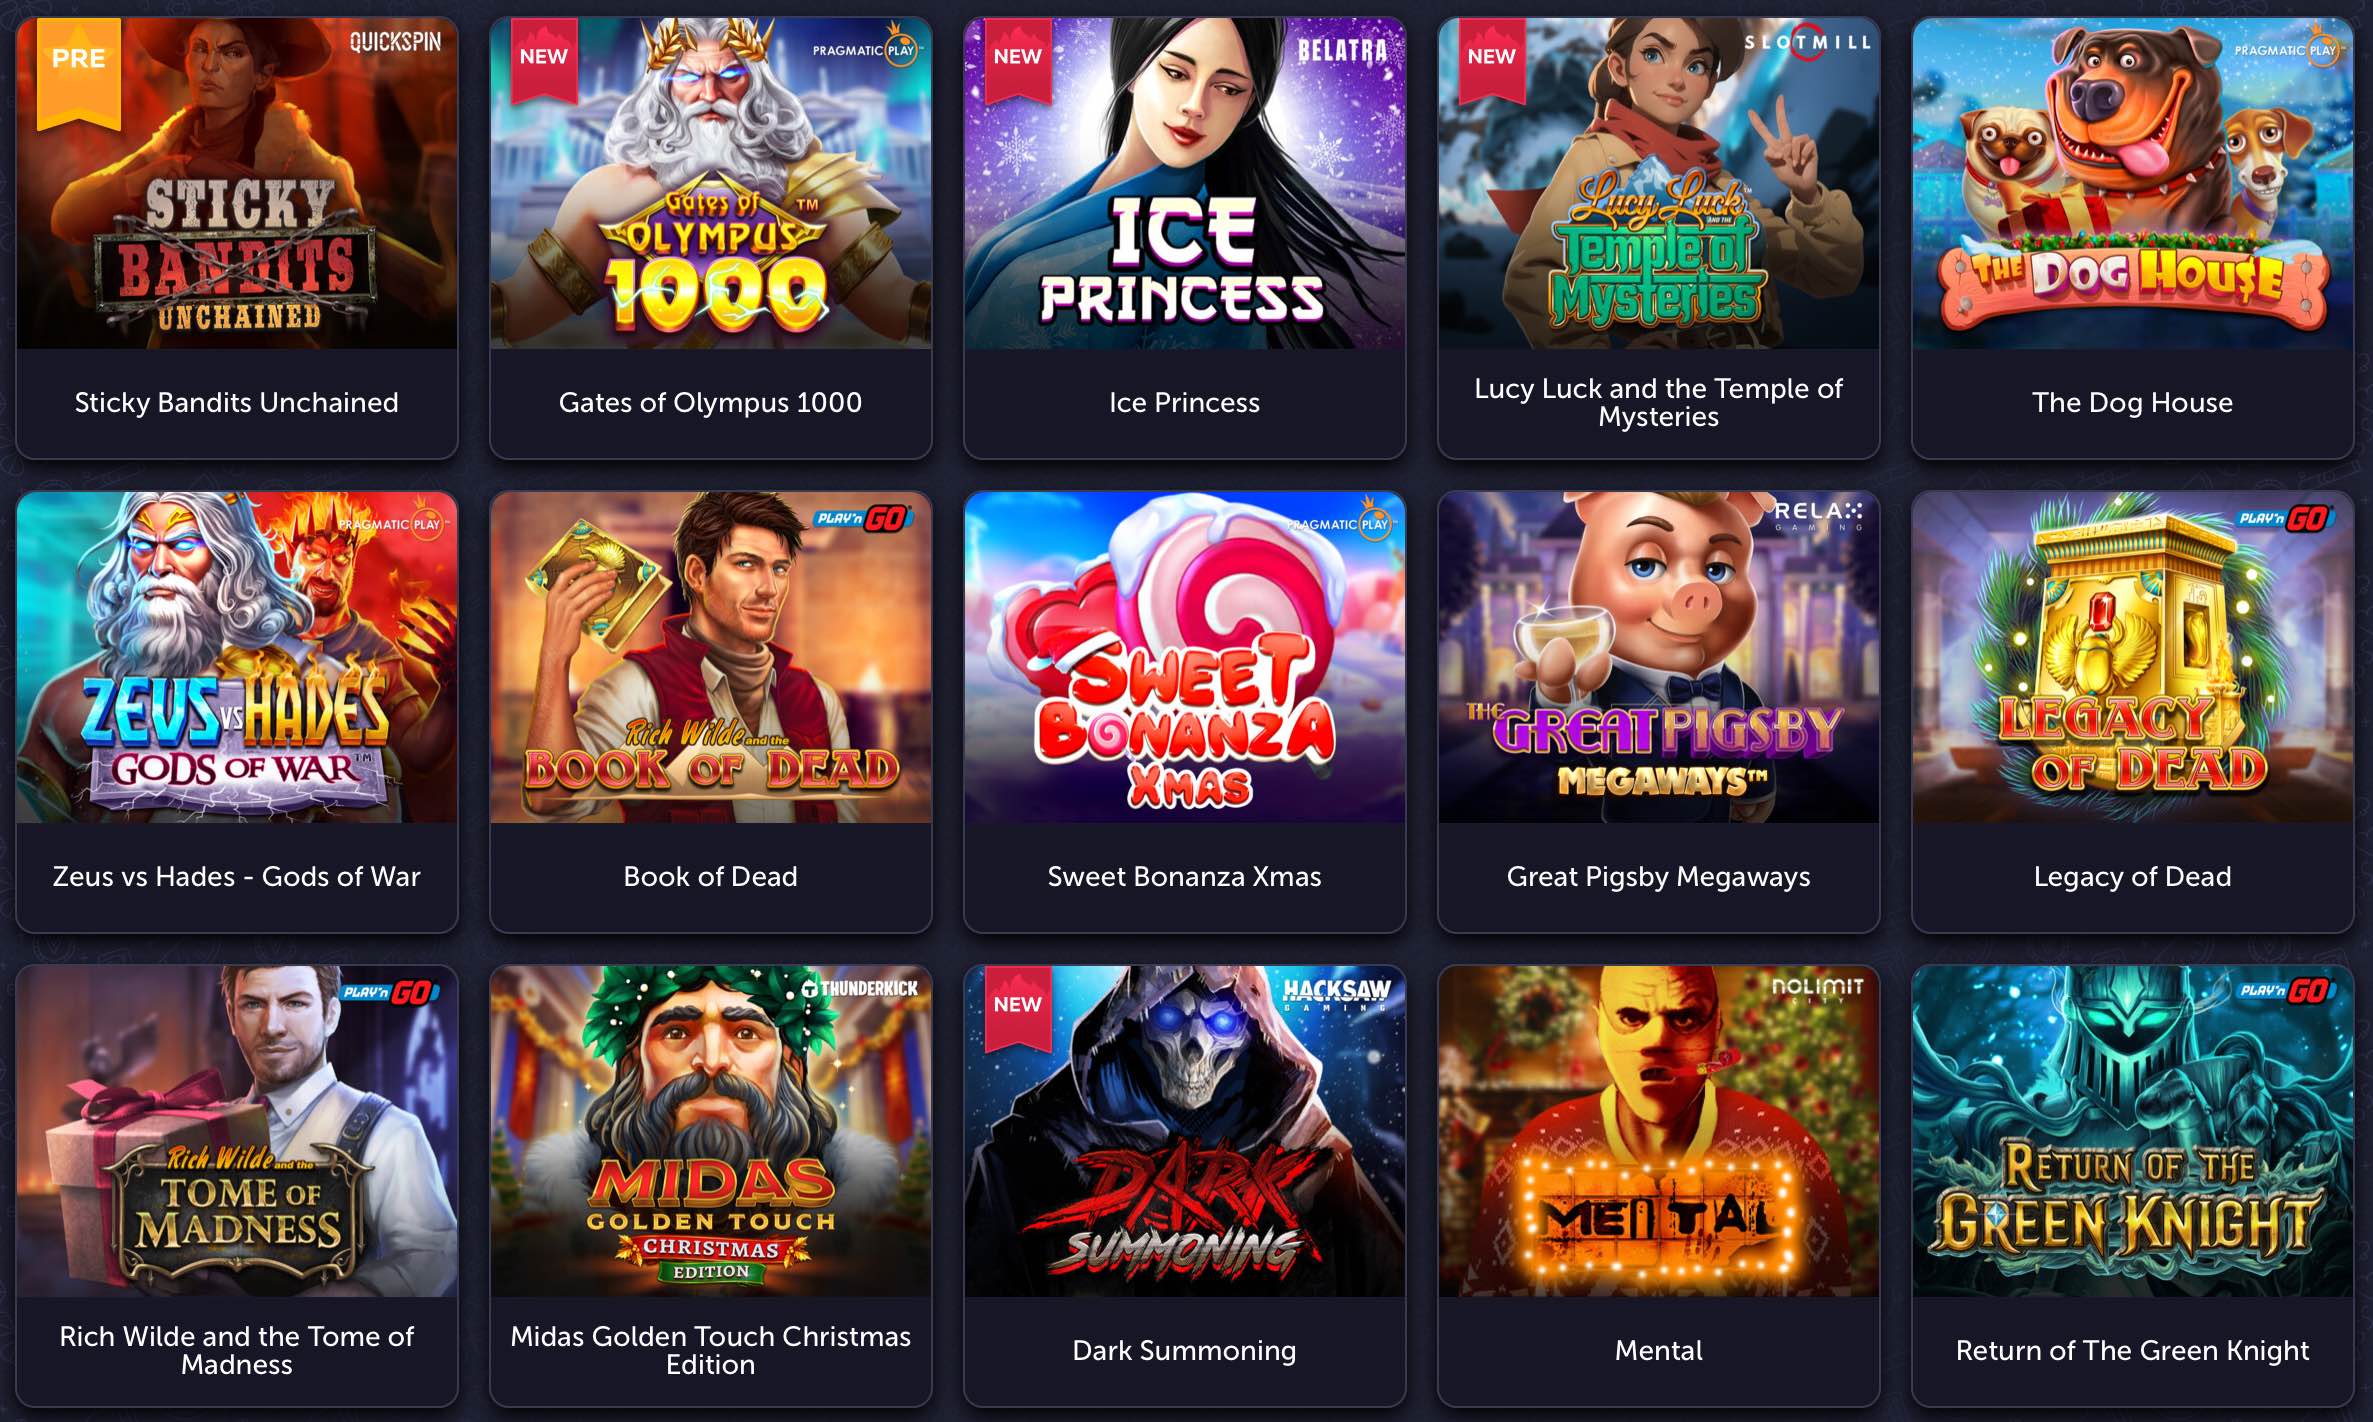The height and width of the screenshot is (1422, 2373).
Task: Click the Play'n GO logo on Book of Dead
Action: coord(861,518)
